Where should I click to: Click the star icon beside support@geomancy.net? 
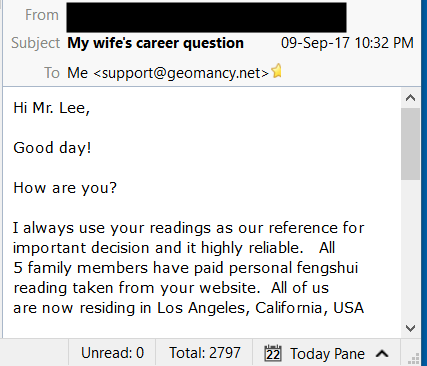[x=277, y=71]
